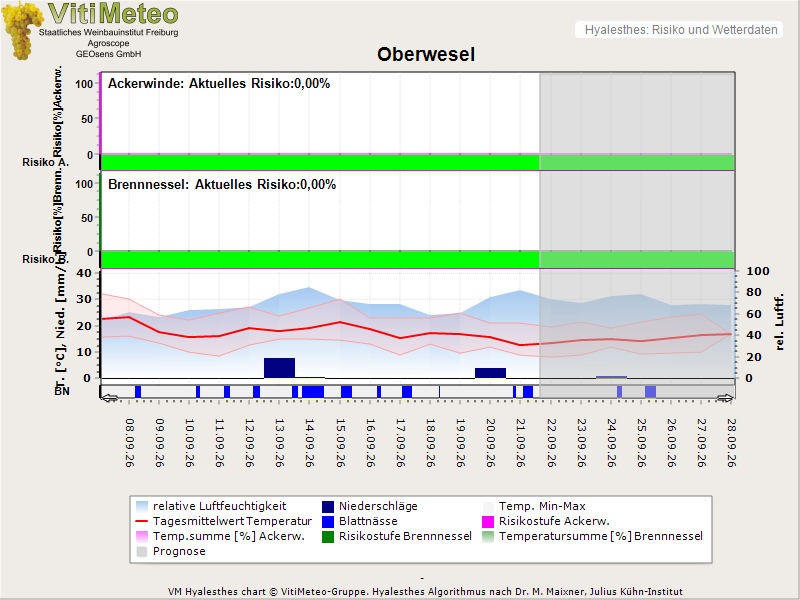Click the 28.09.26 date label
800x600 pixels.
click(x=732, y=443)
